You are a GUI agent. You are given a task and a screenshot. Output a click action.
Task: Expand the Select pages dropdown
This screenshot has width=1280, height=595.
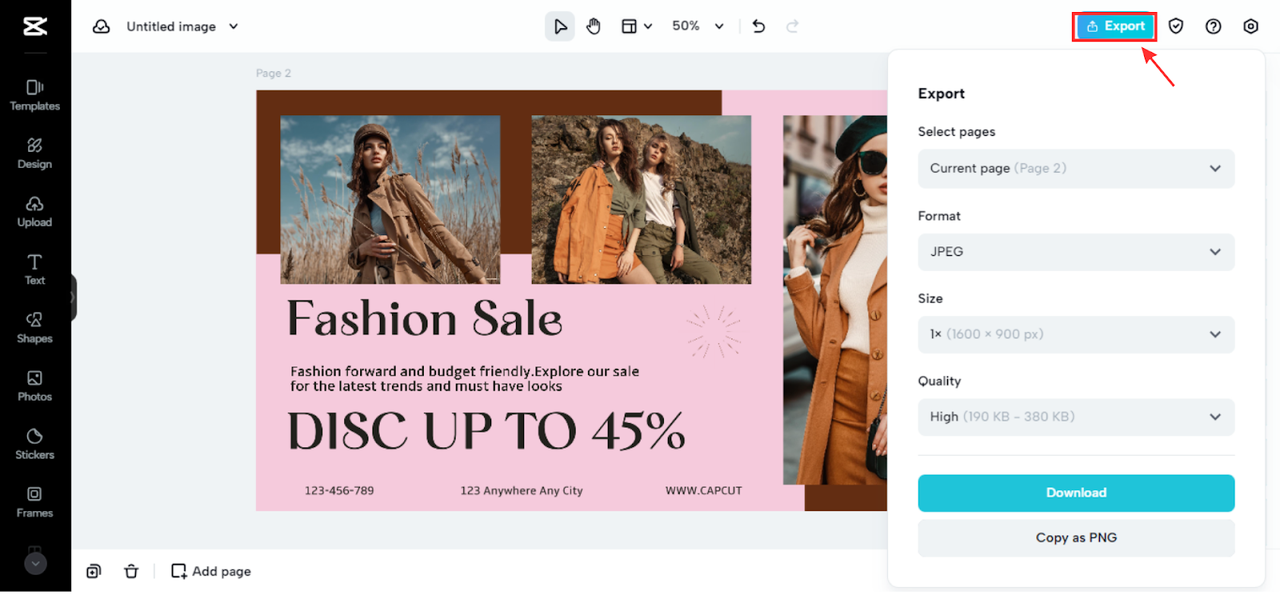pyautogui.click(x=1076, y=168)
